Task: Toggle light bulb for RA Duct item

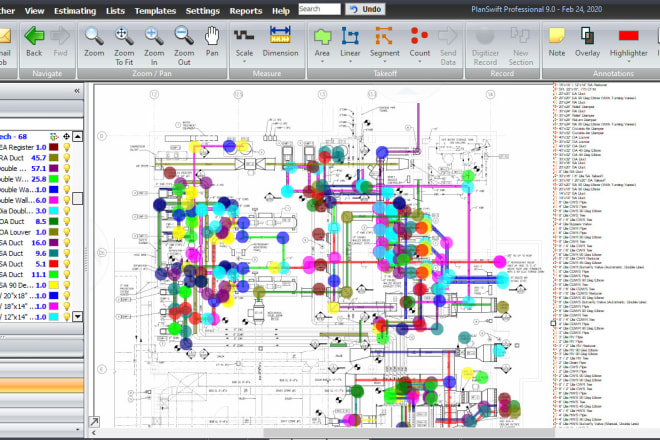Action: [69, 160]
